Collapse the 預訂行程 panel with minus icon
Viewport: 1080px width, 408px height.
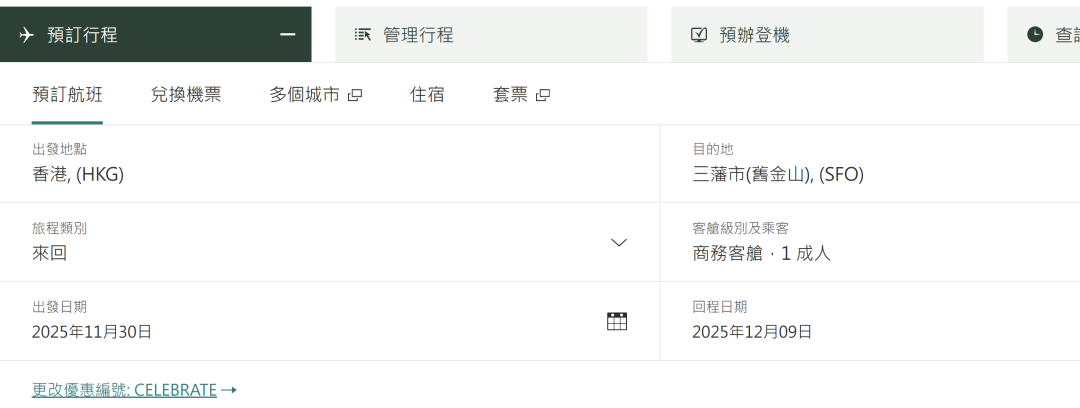coord(288,35)
